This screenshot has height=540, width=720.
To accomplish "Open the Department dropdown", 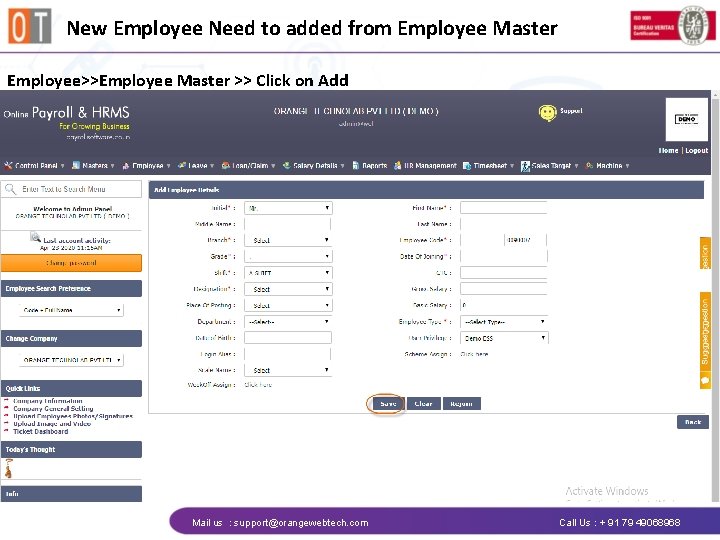I will (x=288, y=322).
